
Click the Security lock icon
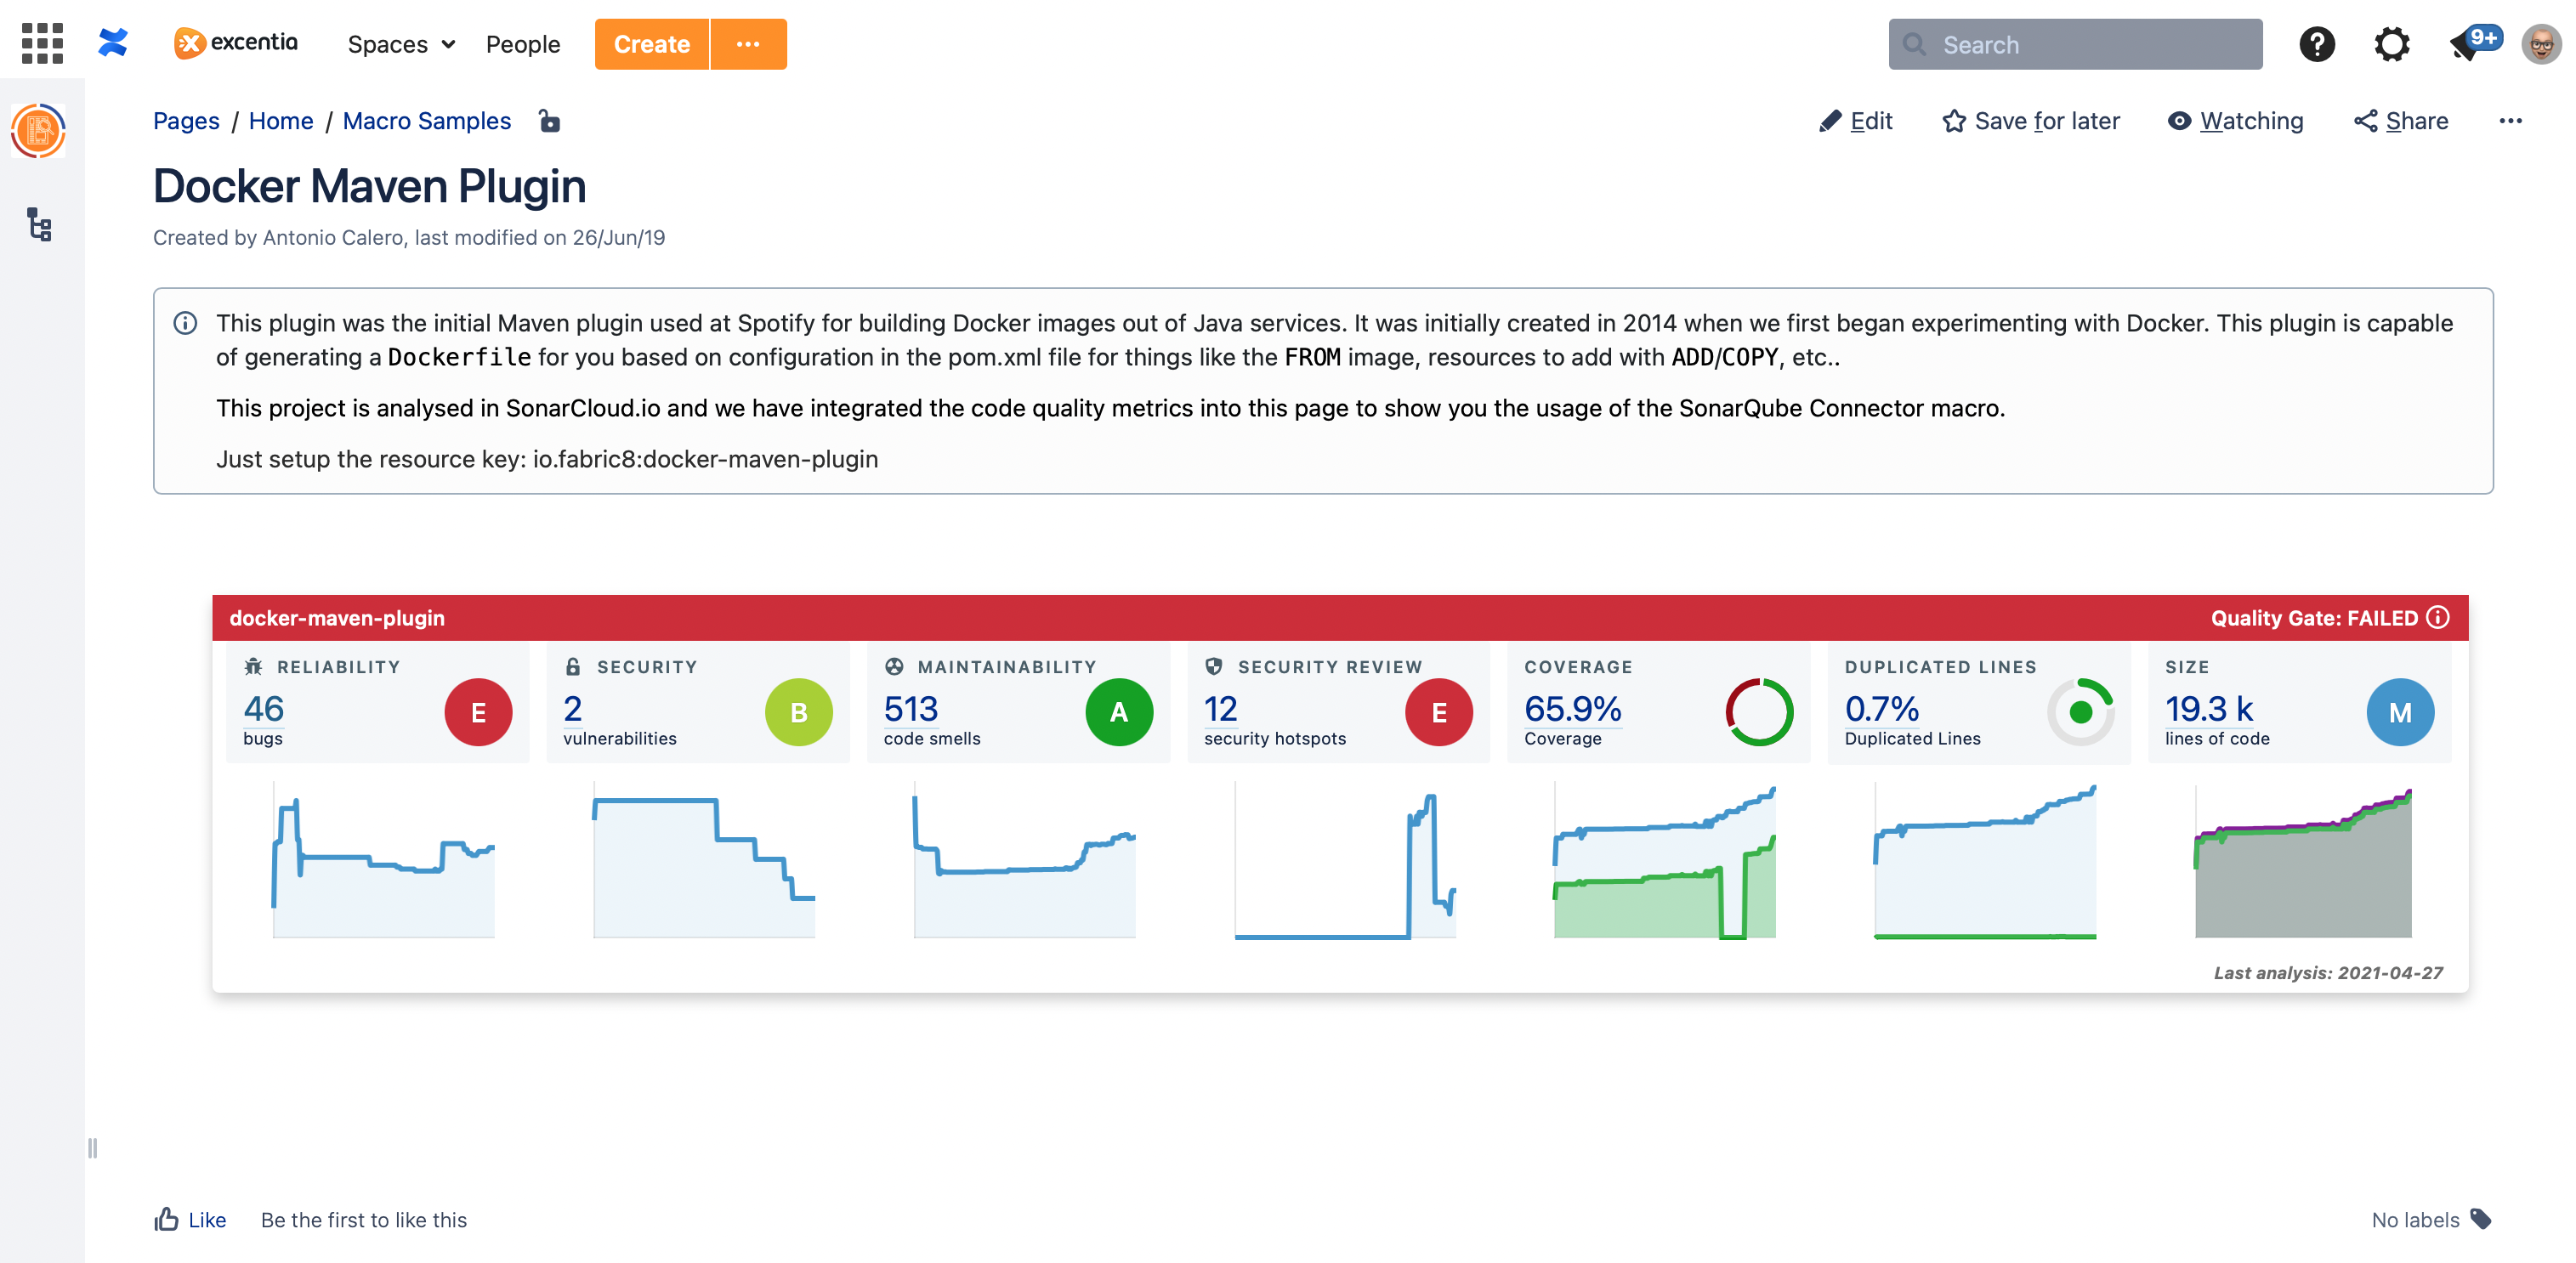click(573, 667)
